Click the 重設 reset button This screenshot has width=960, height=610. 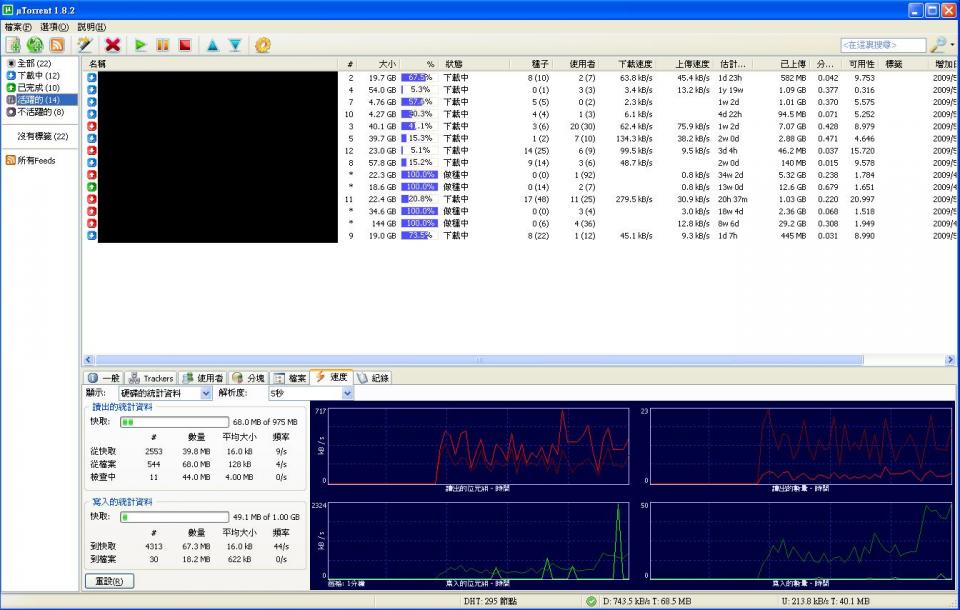[x=109, y=581]
